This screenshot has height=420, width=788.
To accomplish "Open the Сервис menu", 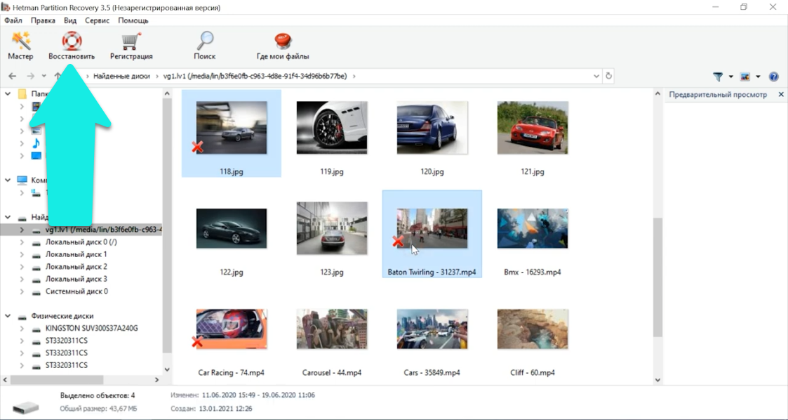I will (97, 20).
